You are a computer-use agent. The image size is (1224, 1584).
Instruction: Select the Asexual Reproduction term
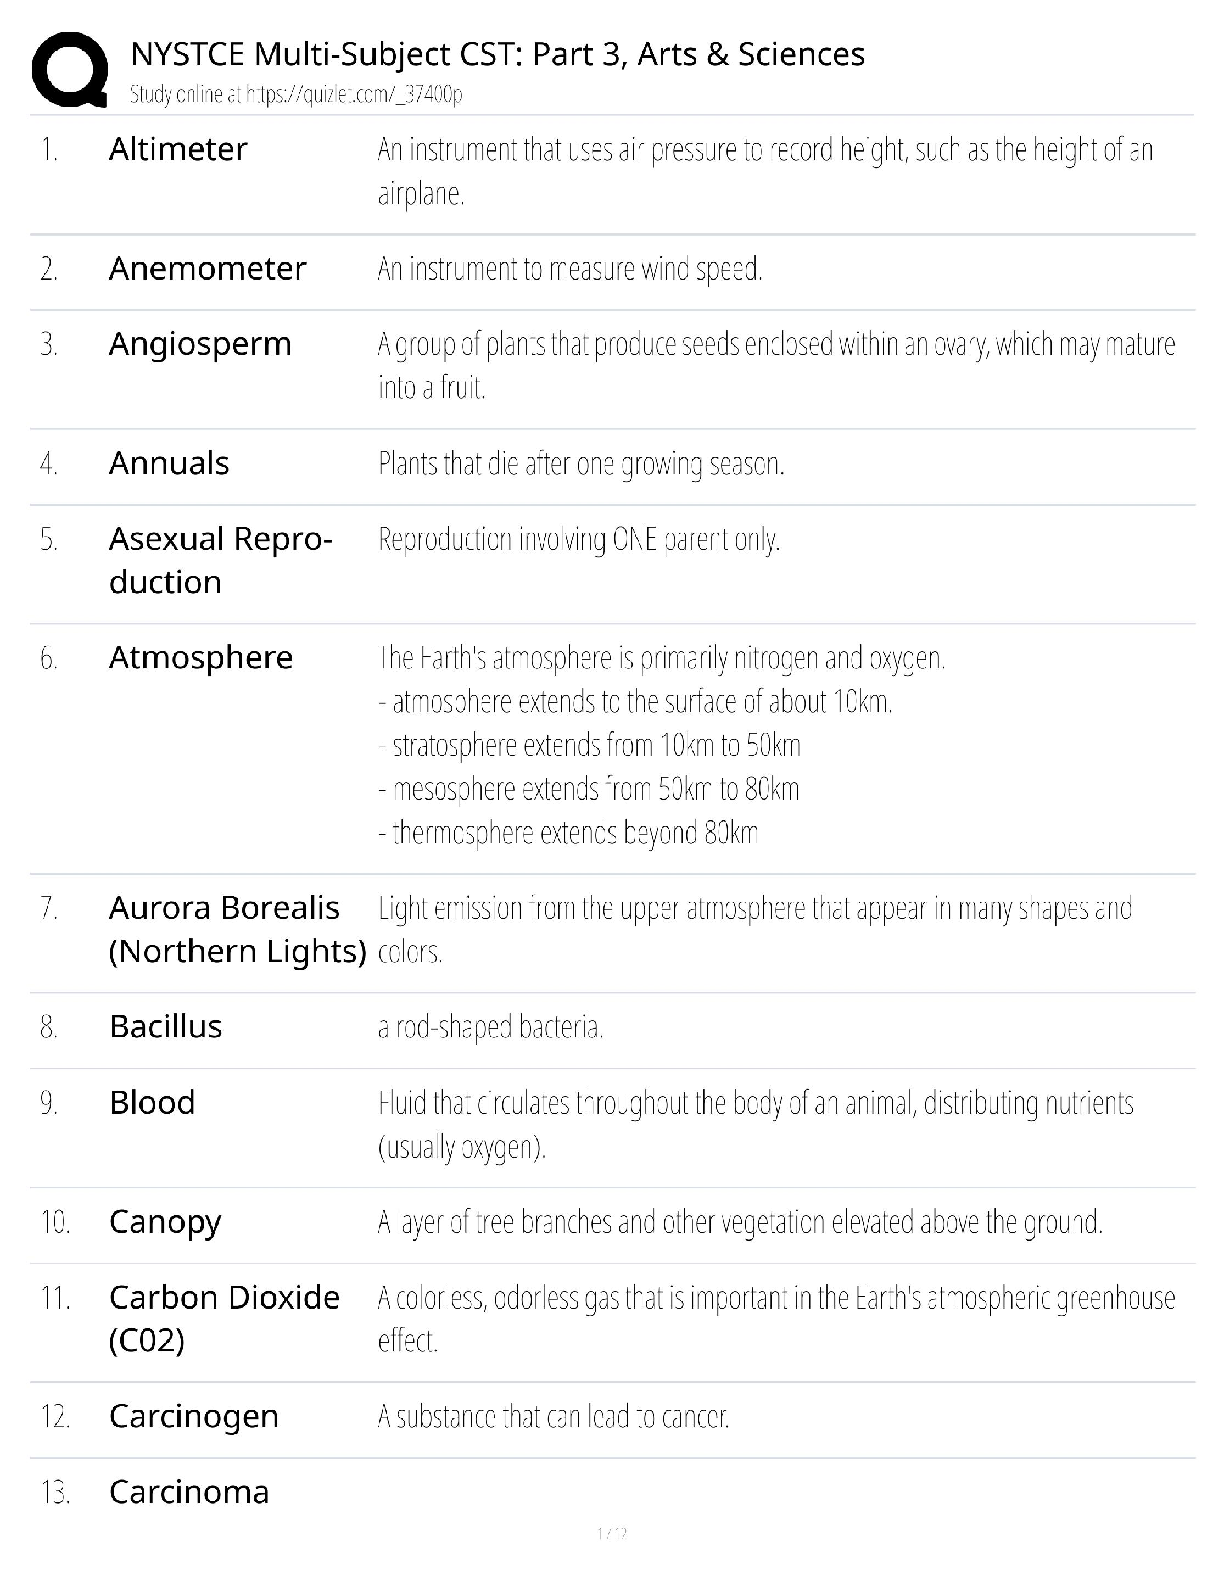220,560
